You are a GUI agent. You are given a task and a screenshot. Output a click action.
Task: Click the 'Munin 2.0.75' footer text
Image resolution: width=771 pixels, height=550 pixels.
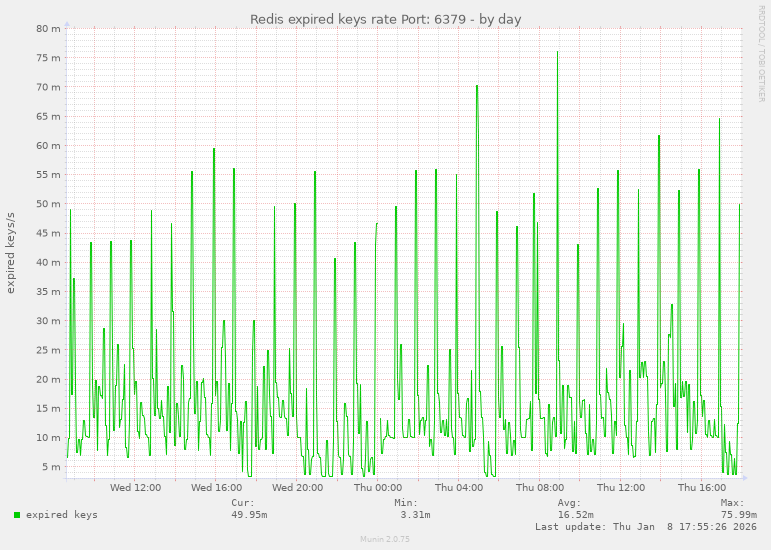[385, 539]
